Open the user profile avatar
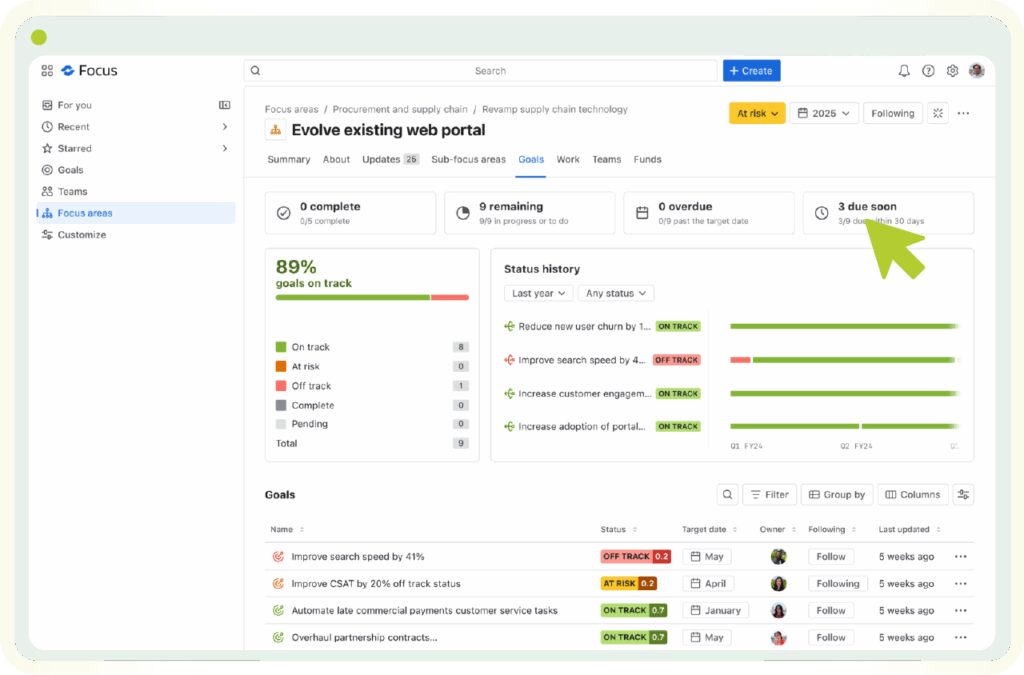 (x=976, y=71)
